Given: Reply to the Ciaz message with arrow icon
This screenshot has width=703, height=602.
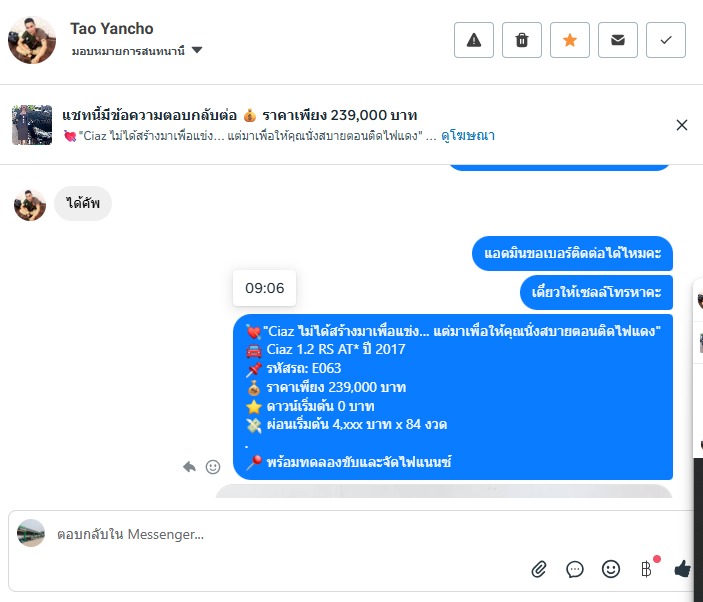Looking at the screenshot, I should 189,467.
